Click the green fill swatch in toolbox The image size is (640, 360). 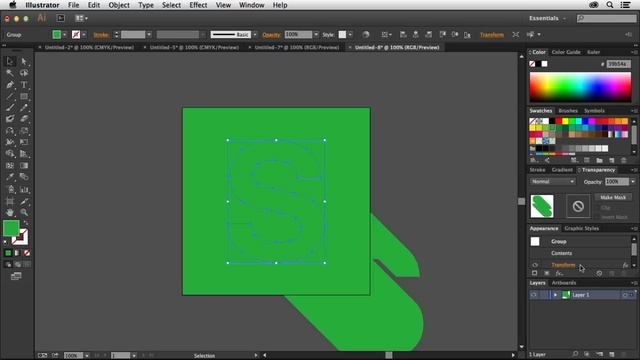tap(11, 228)
